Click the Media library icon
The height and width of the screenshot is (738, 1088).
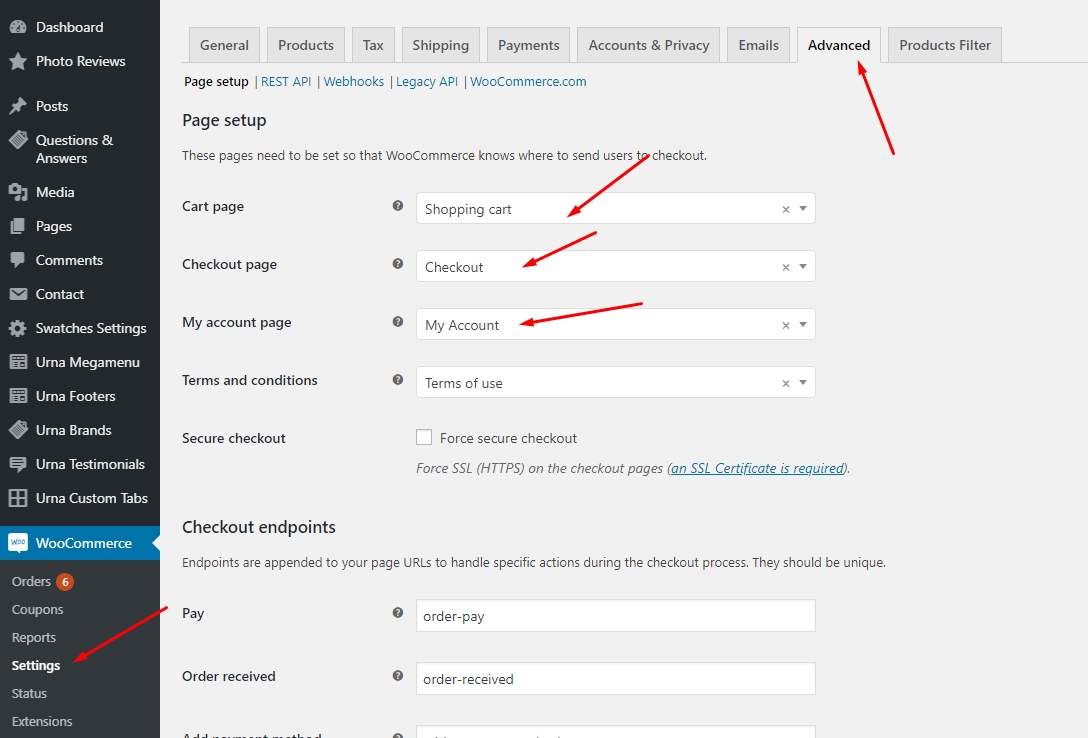click(x=17, y=192)
